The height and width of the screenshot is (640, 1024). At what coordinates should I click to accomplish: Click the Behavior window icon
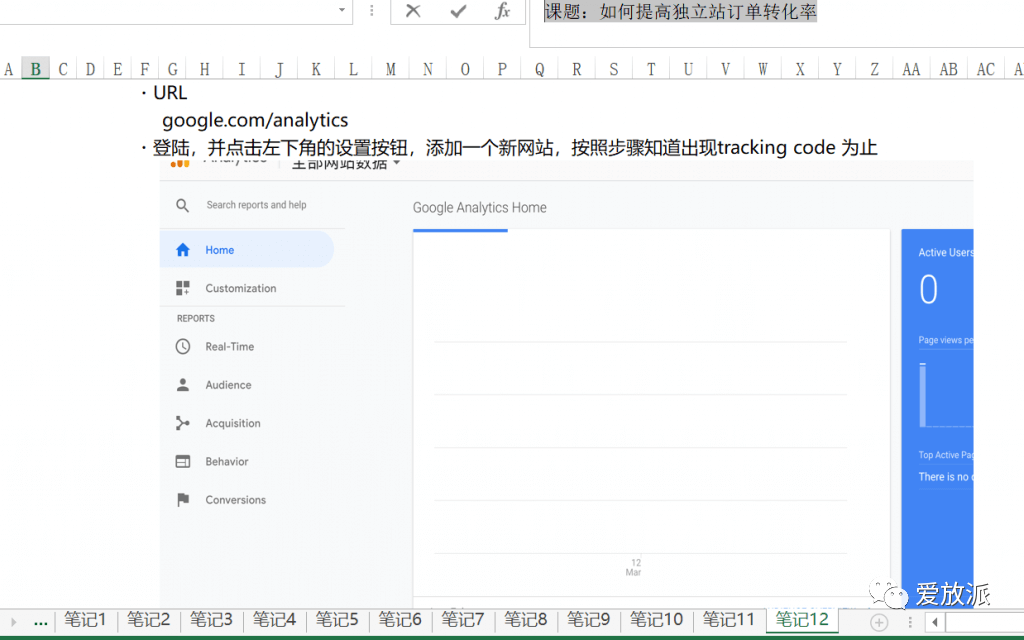click(183, 461)
